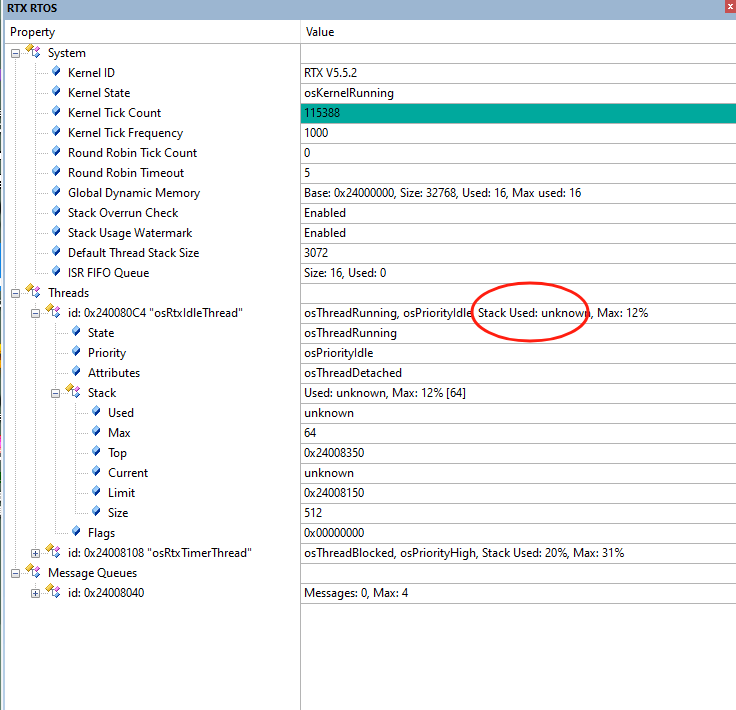Select the Kernel Tick Count label
The height and width of the screenshot is (710, 736).
coord(115,113)
